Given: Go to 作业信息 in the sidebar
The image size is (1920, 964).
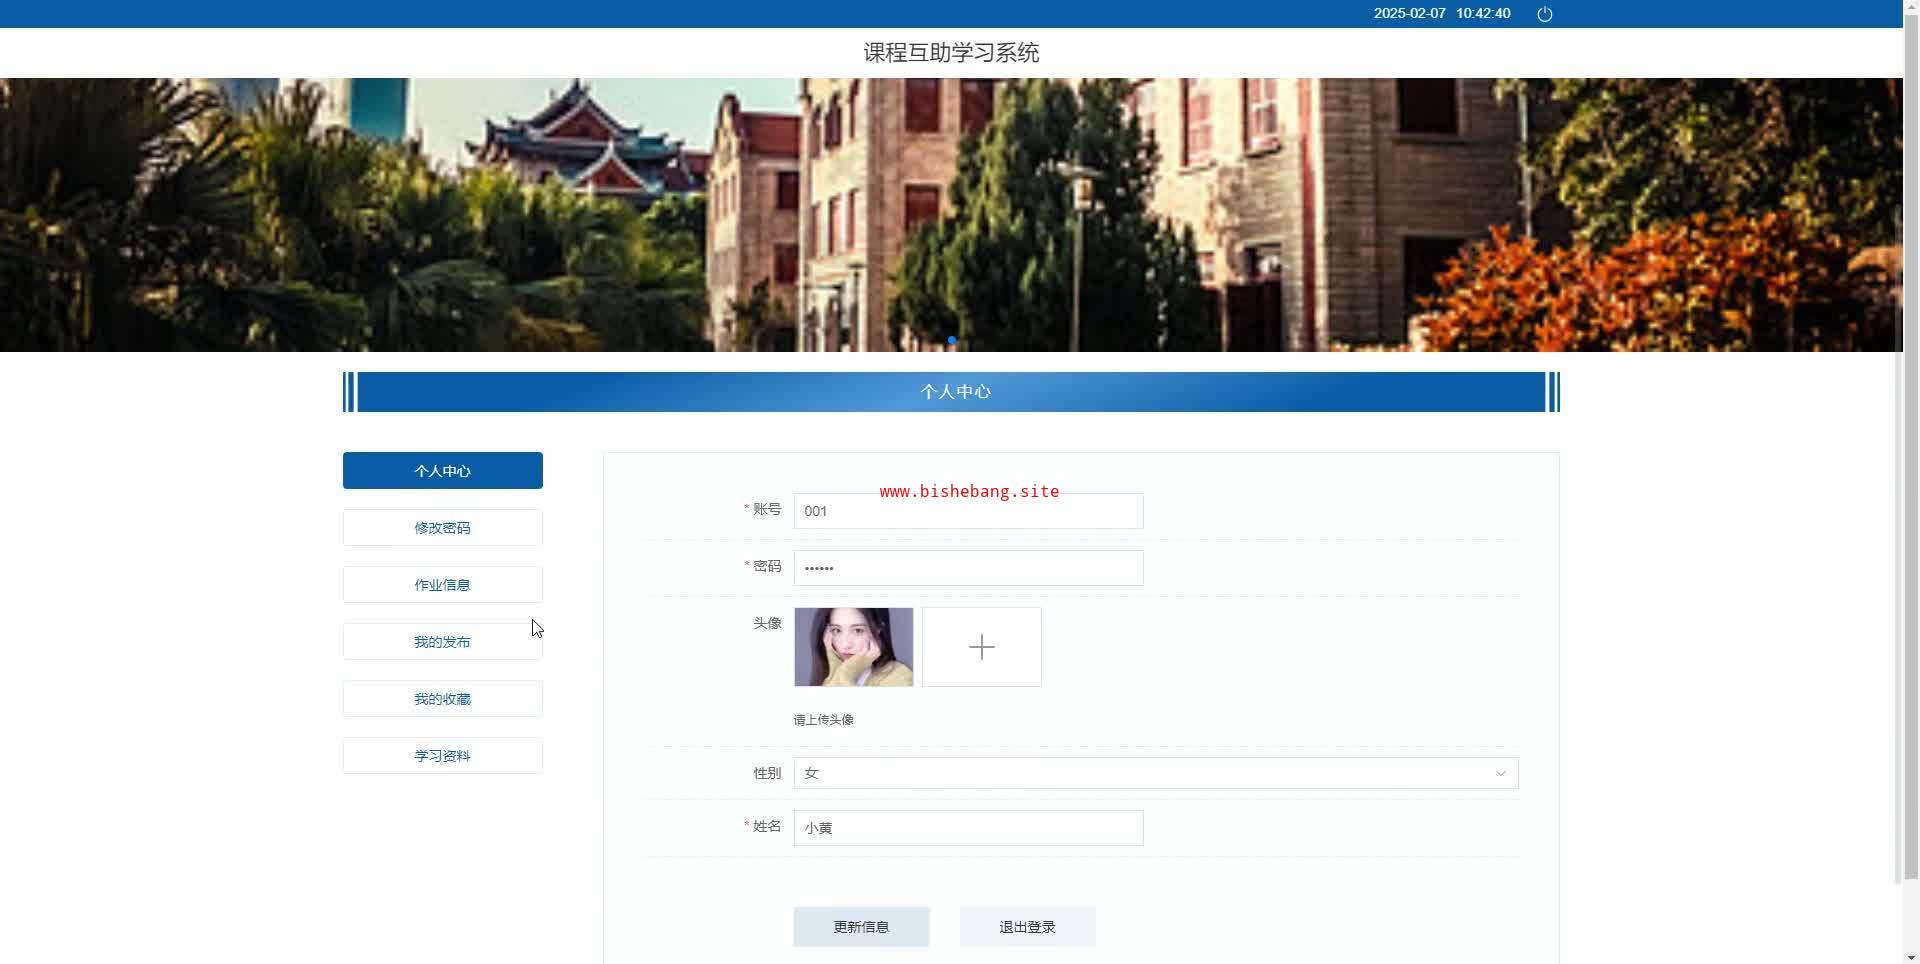Looking at the screenshot, I should [x=442, y=585].
